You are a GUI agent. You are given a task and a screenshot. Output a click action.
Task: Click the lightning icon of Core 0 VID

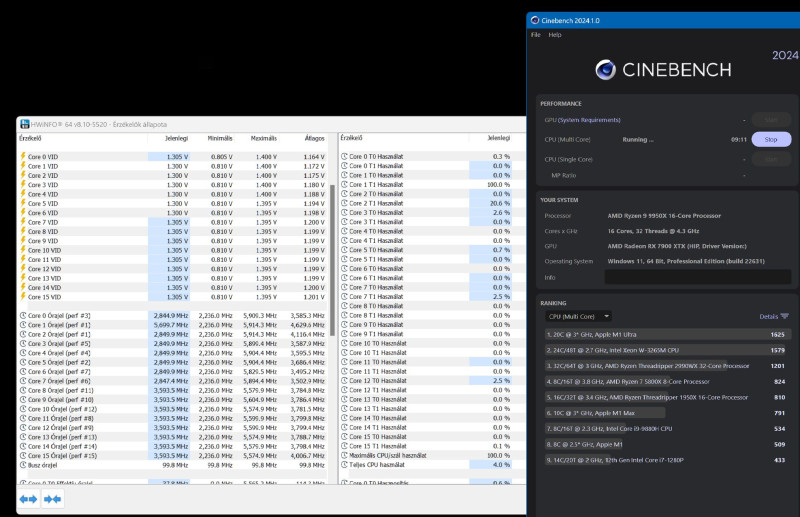coord(23,157)
